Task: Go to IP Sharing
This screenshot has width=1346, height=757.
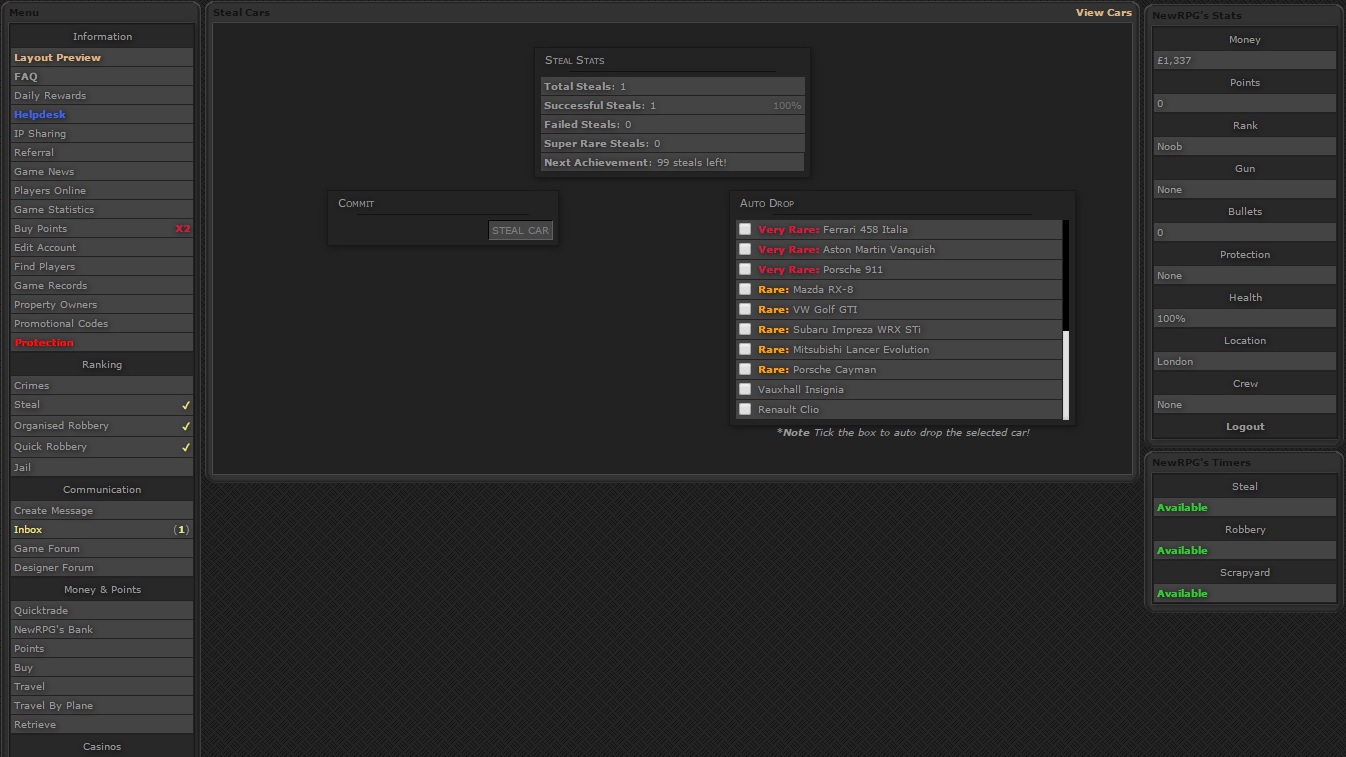Action: 101,134
